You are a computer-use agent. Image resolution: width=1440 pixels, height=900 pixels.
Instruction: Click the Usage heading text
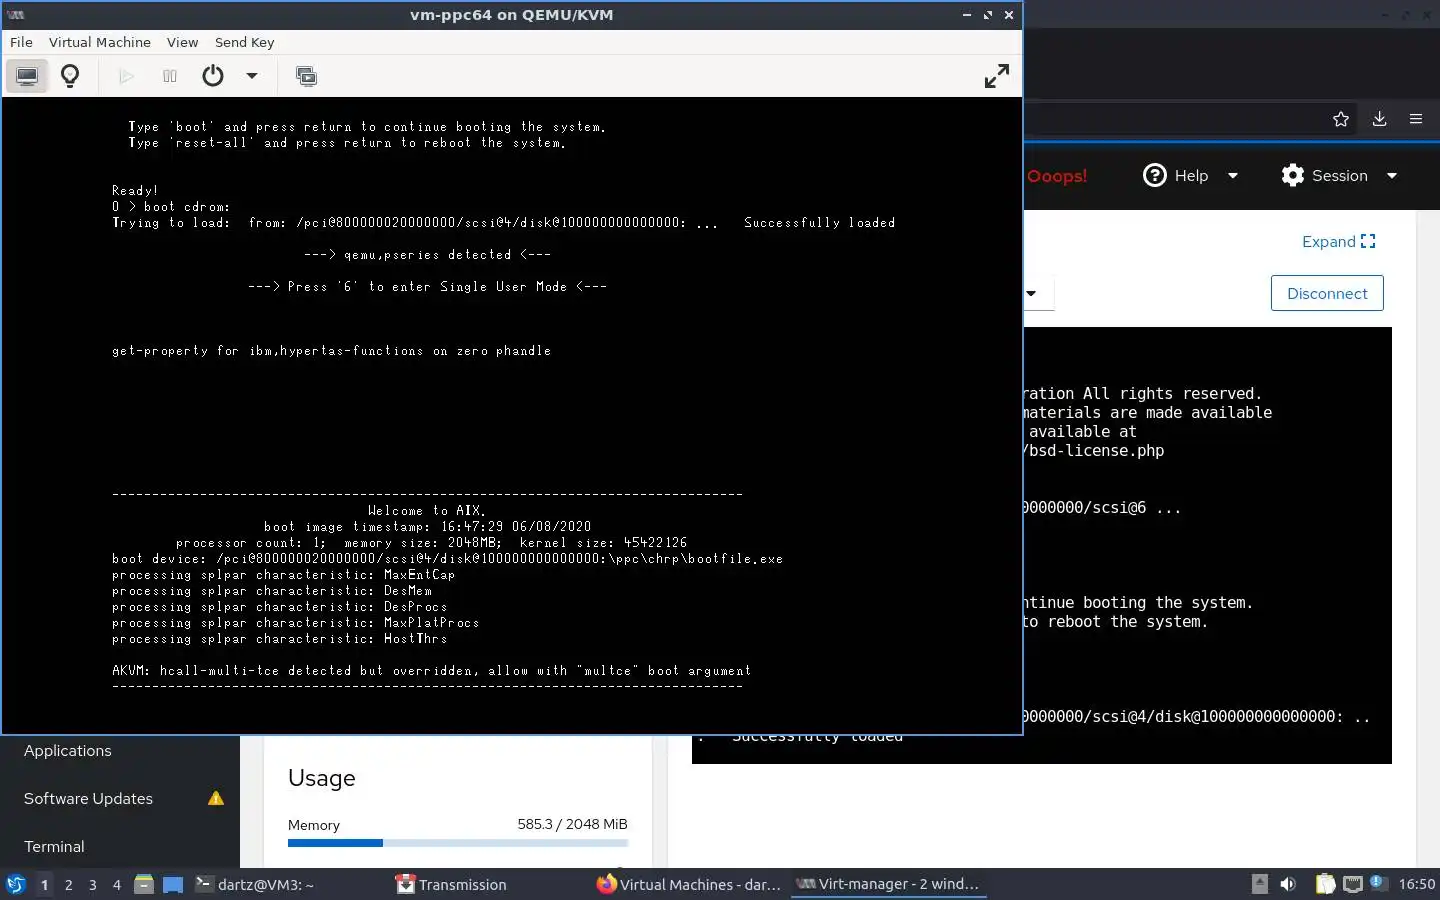[x=322, y=778]
